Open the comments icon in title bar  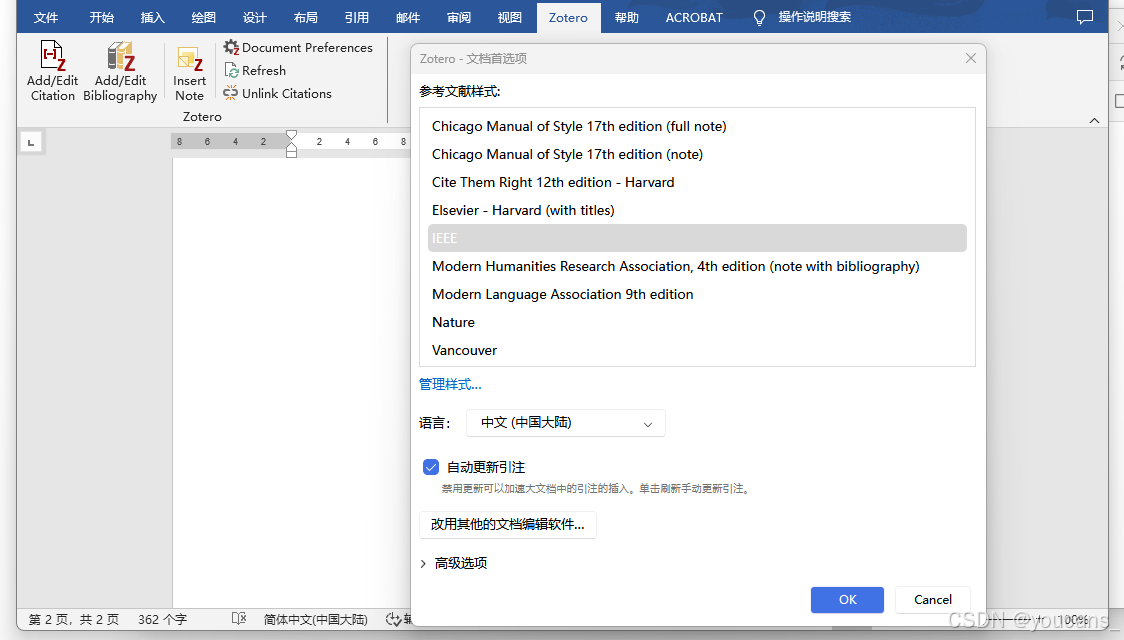[1085, 17]
